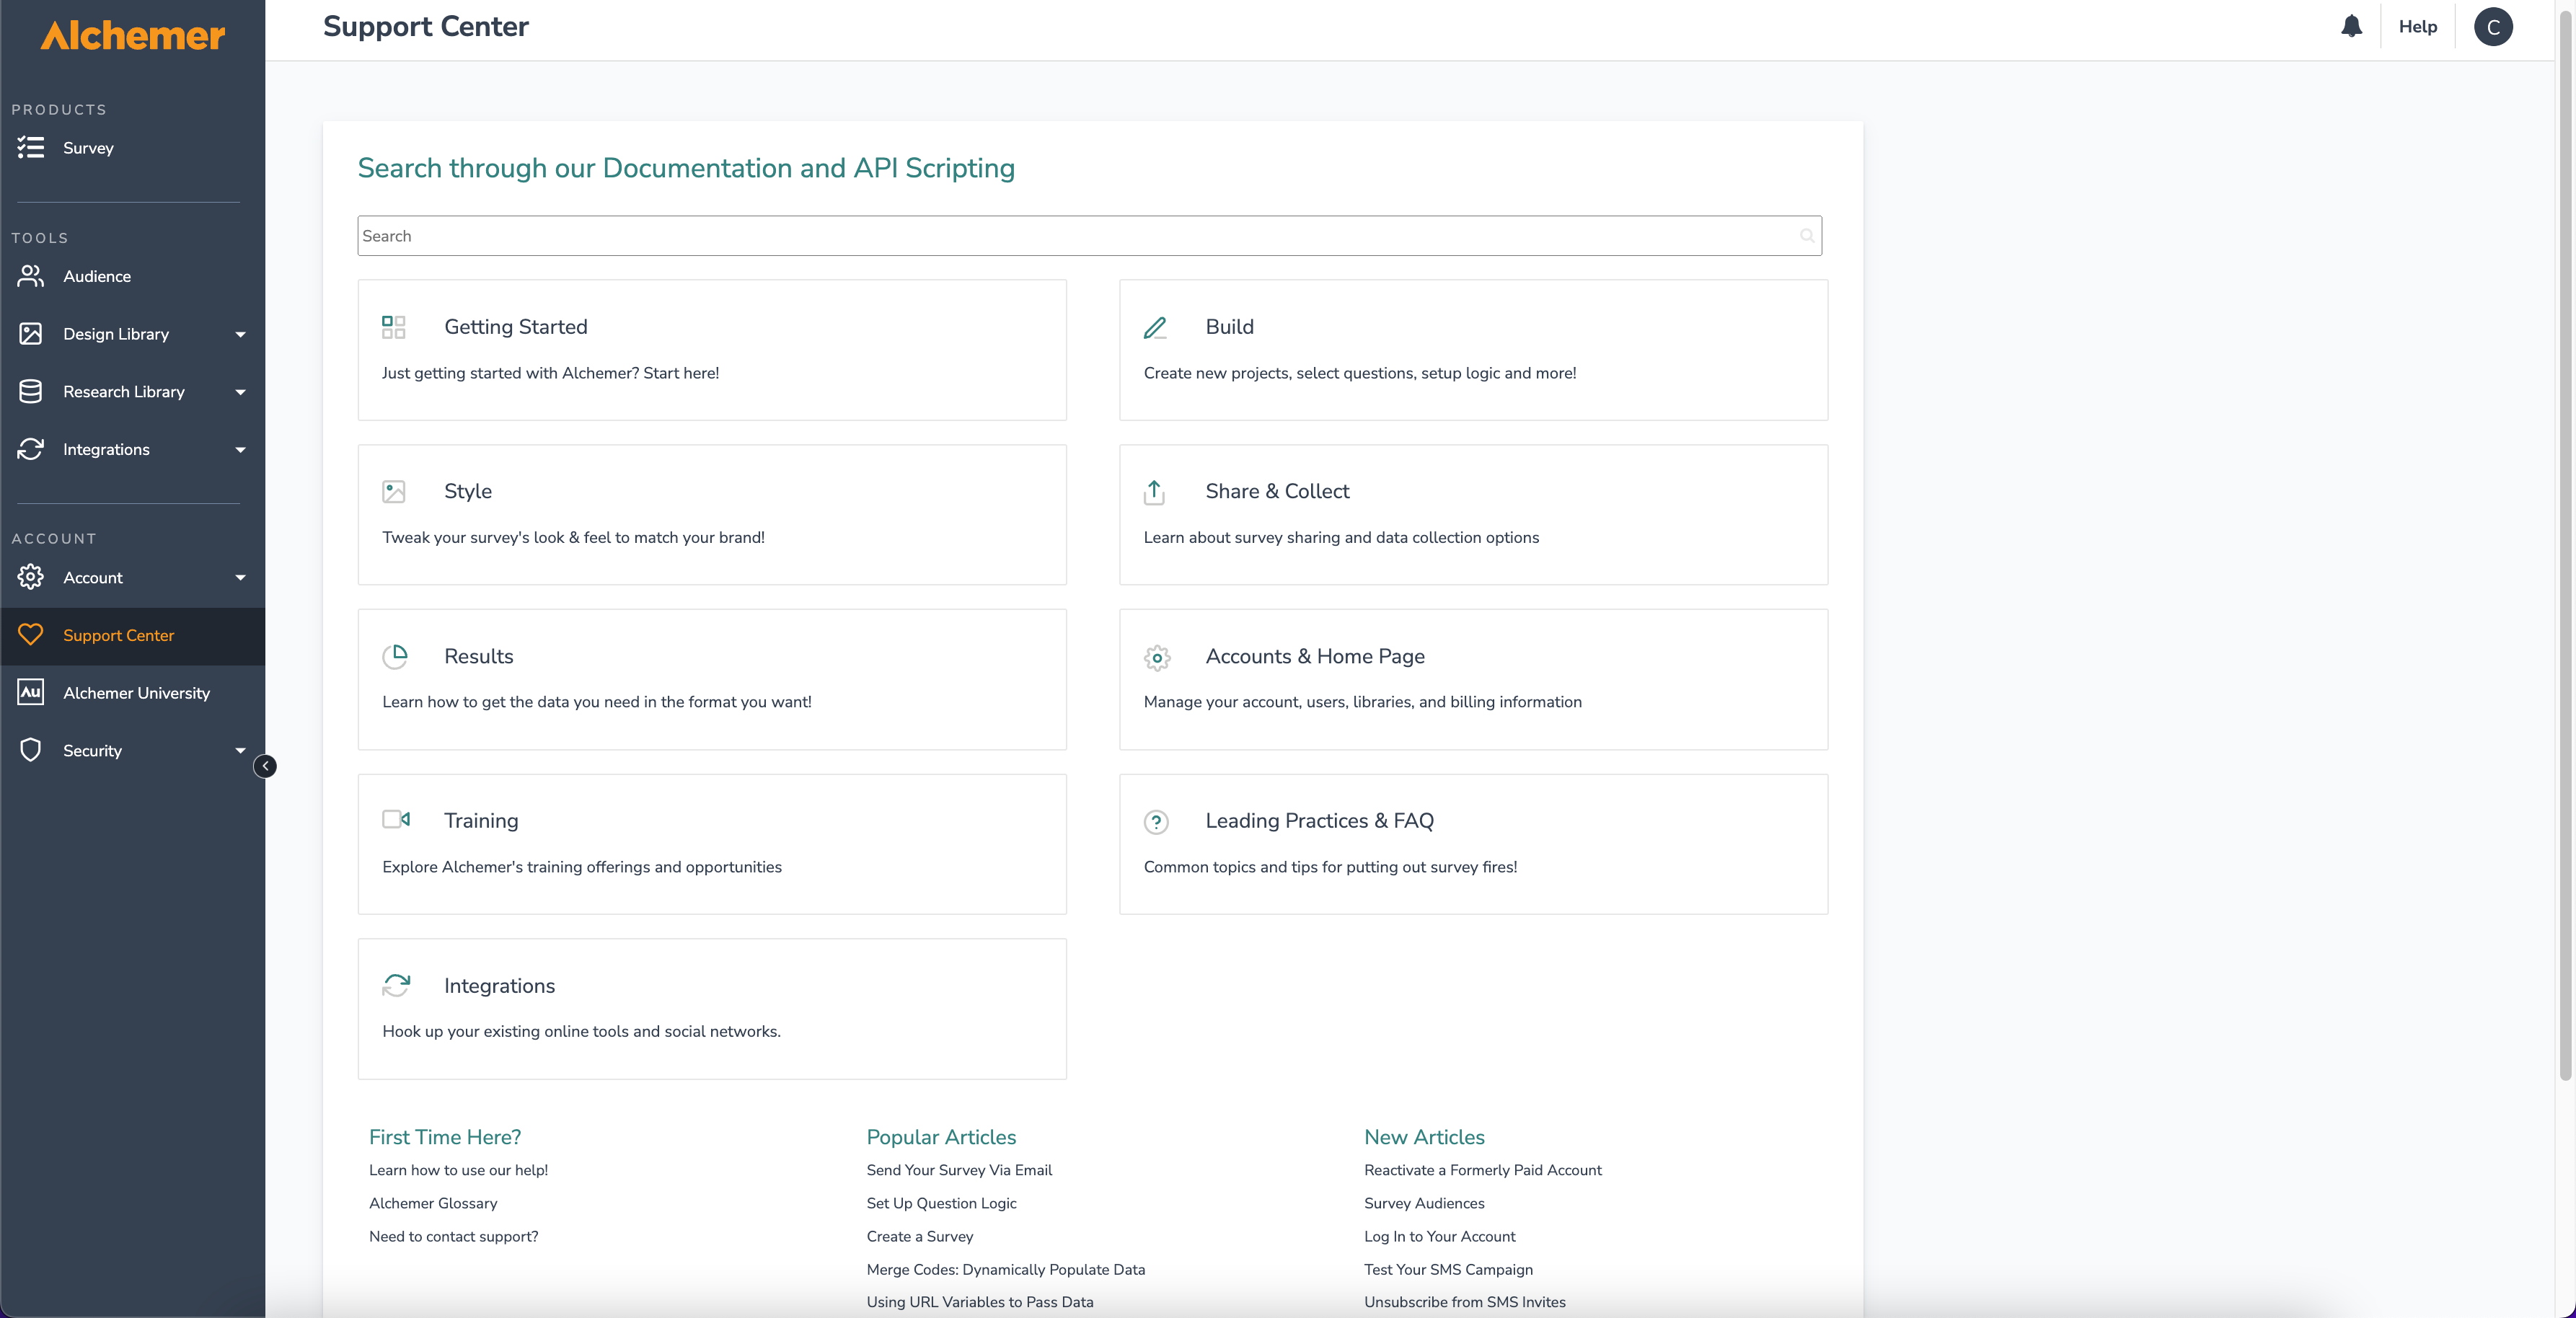2576x1318 pixels.
Task: Open the Getting Started card title
Action: point(515,327)
